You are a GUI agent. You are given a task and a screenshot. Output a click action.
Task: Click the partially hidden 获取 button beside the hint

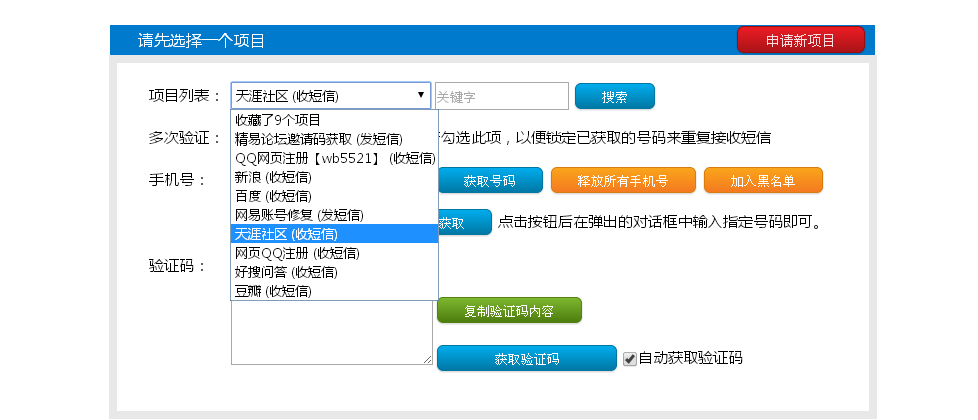(465, 222)
